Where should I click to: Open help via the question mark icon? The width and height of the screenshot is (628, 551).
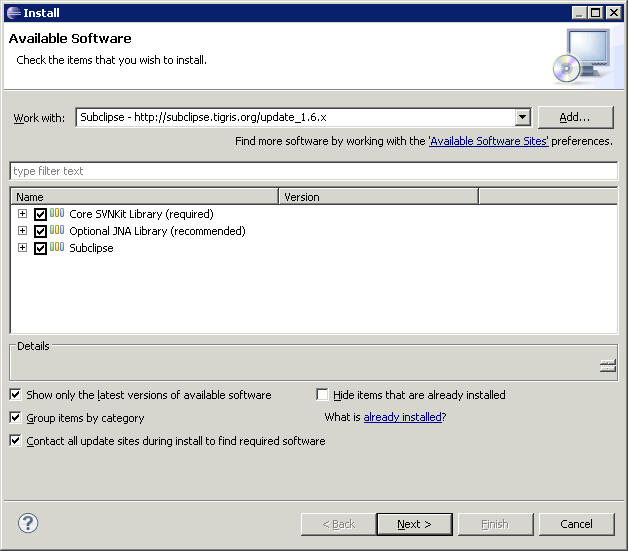(x=28, y=523)
